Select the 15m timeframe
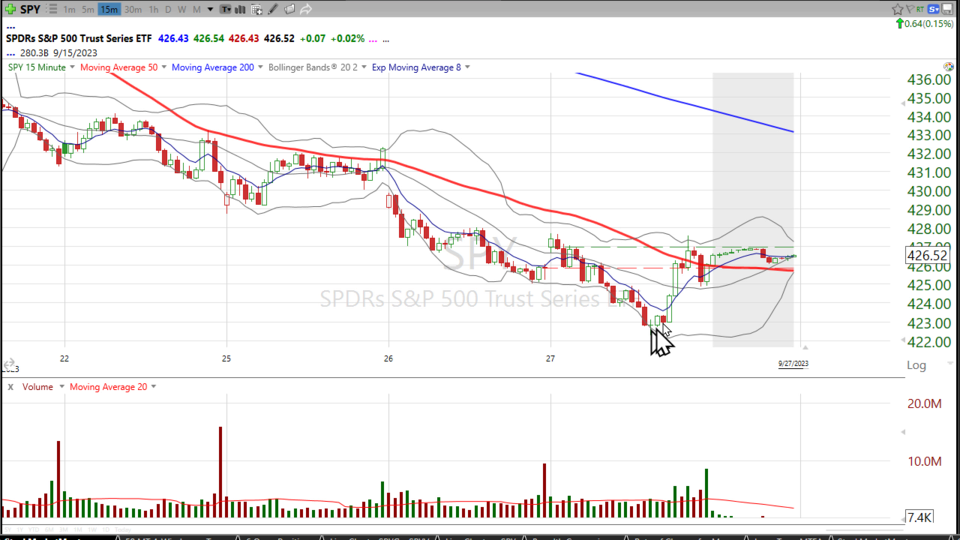960x540 pixels. [109, 9]
